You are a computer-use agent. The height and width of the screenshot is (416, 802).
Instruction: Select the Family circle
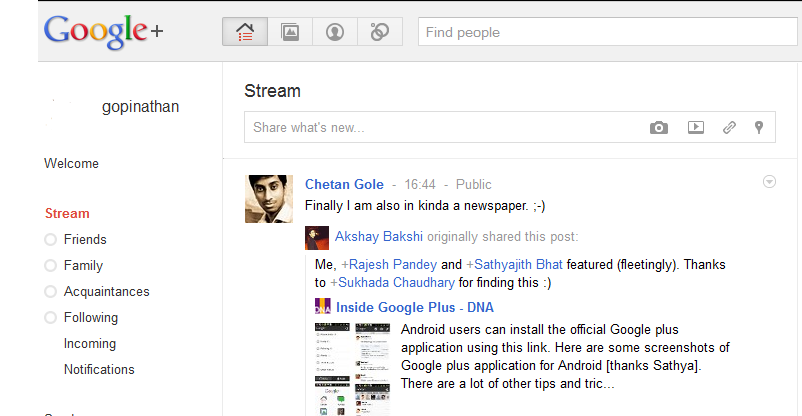(83, 266)
